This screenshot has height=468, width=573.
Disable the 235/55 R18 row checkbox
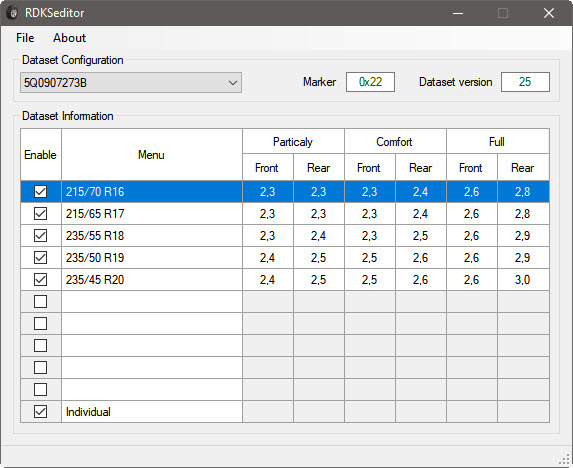coord(41,235)
